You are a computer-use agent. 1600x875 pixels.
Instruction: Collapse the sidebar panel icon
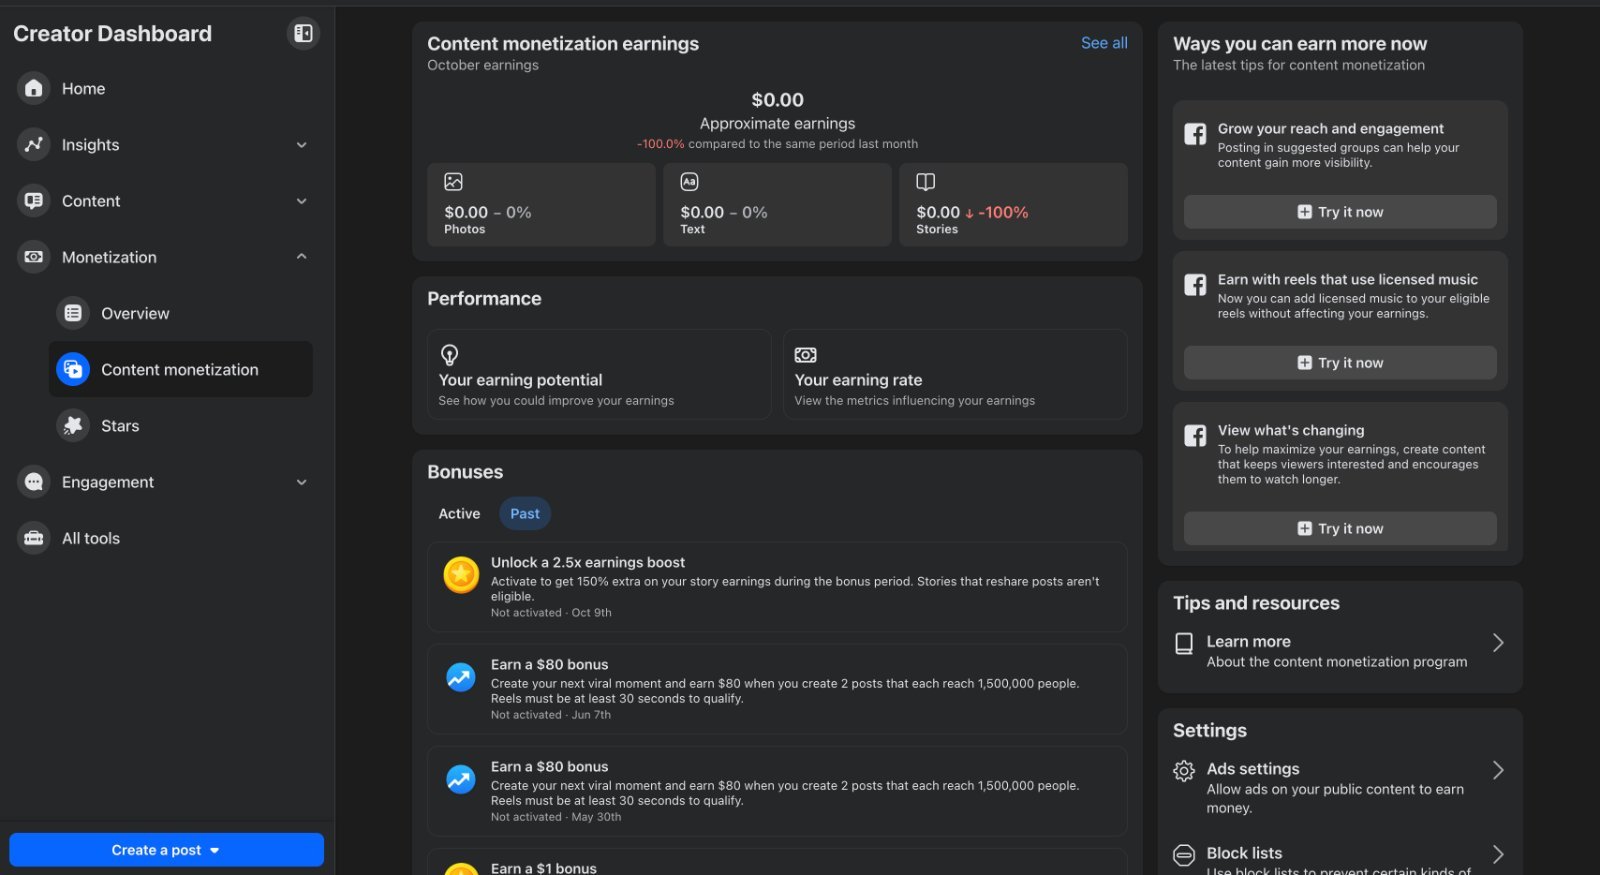(303, 34)
